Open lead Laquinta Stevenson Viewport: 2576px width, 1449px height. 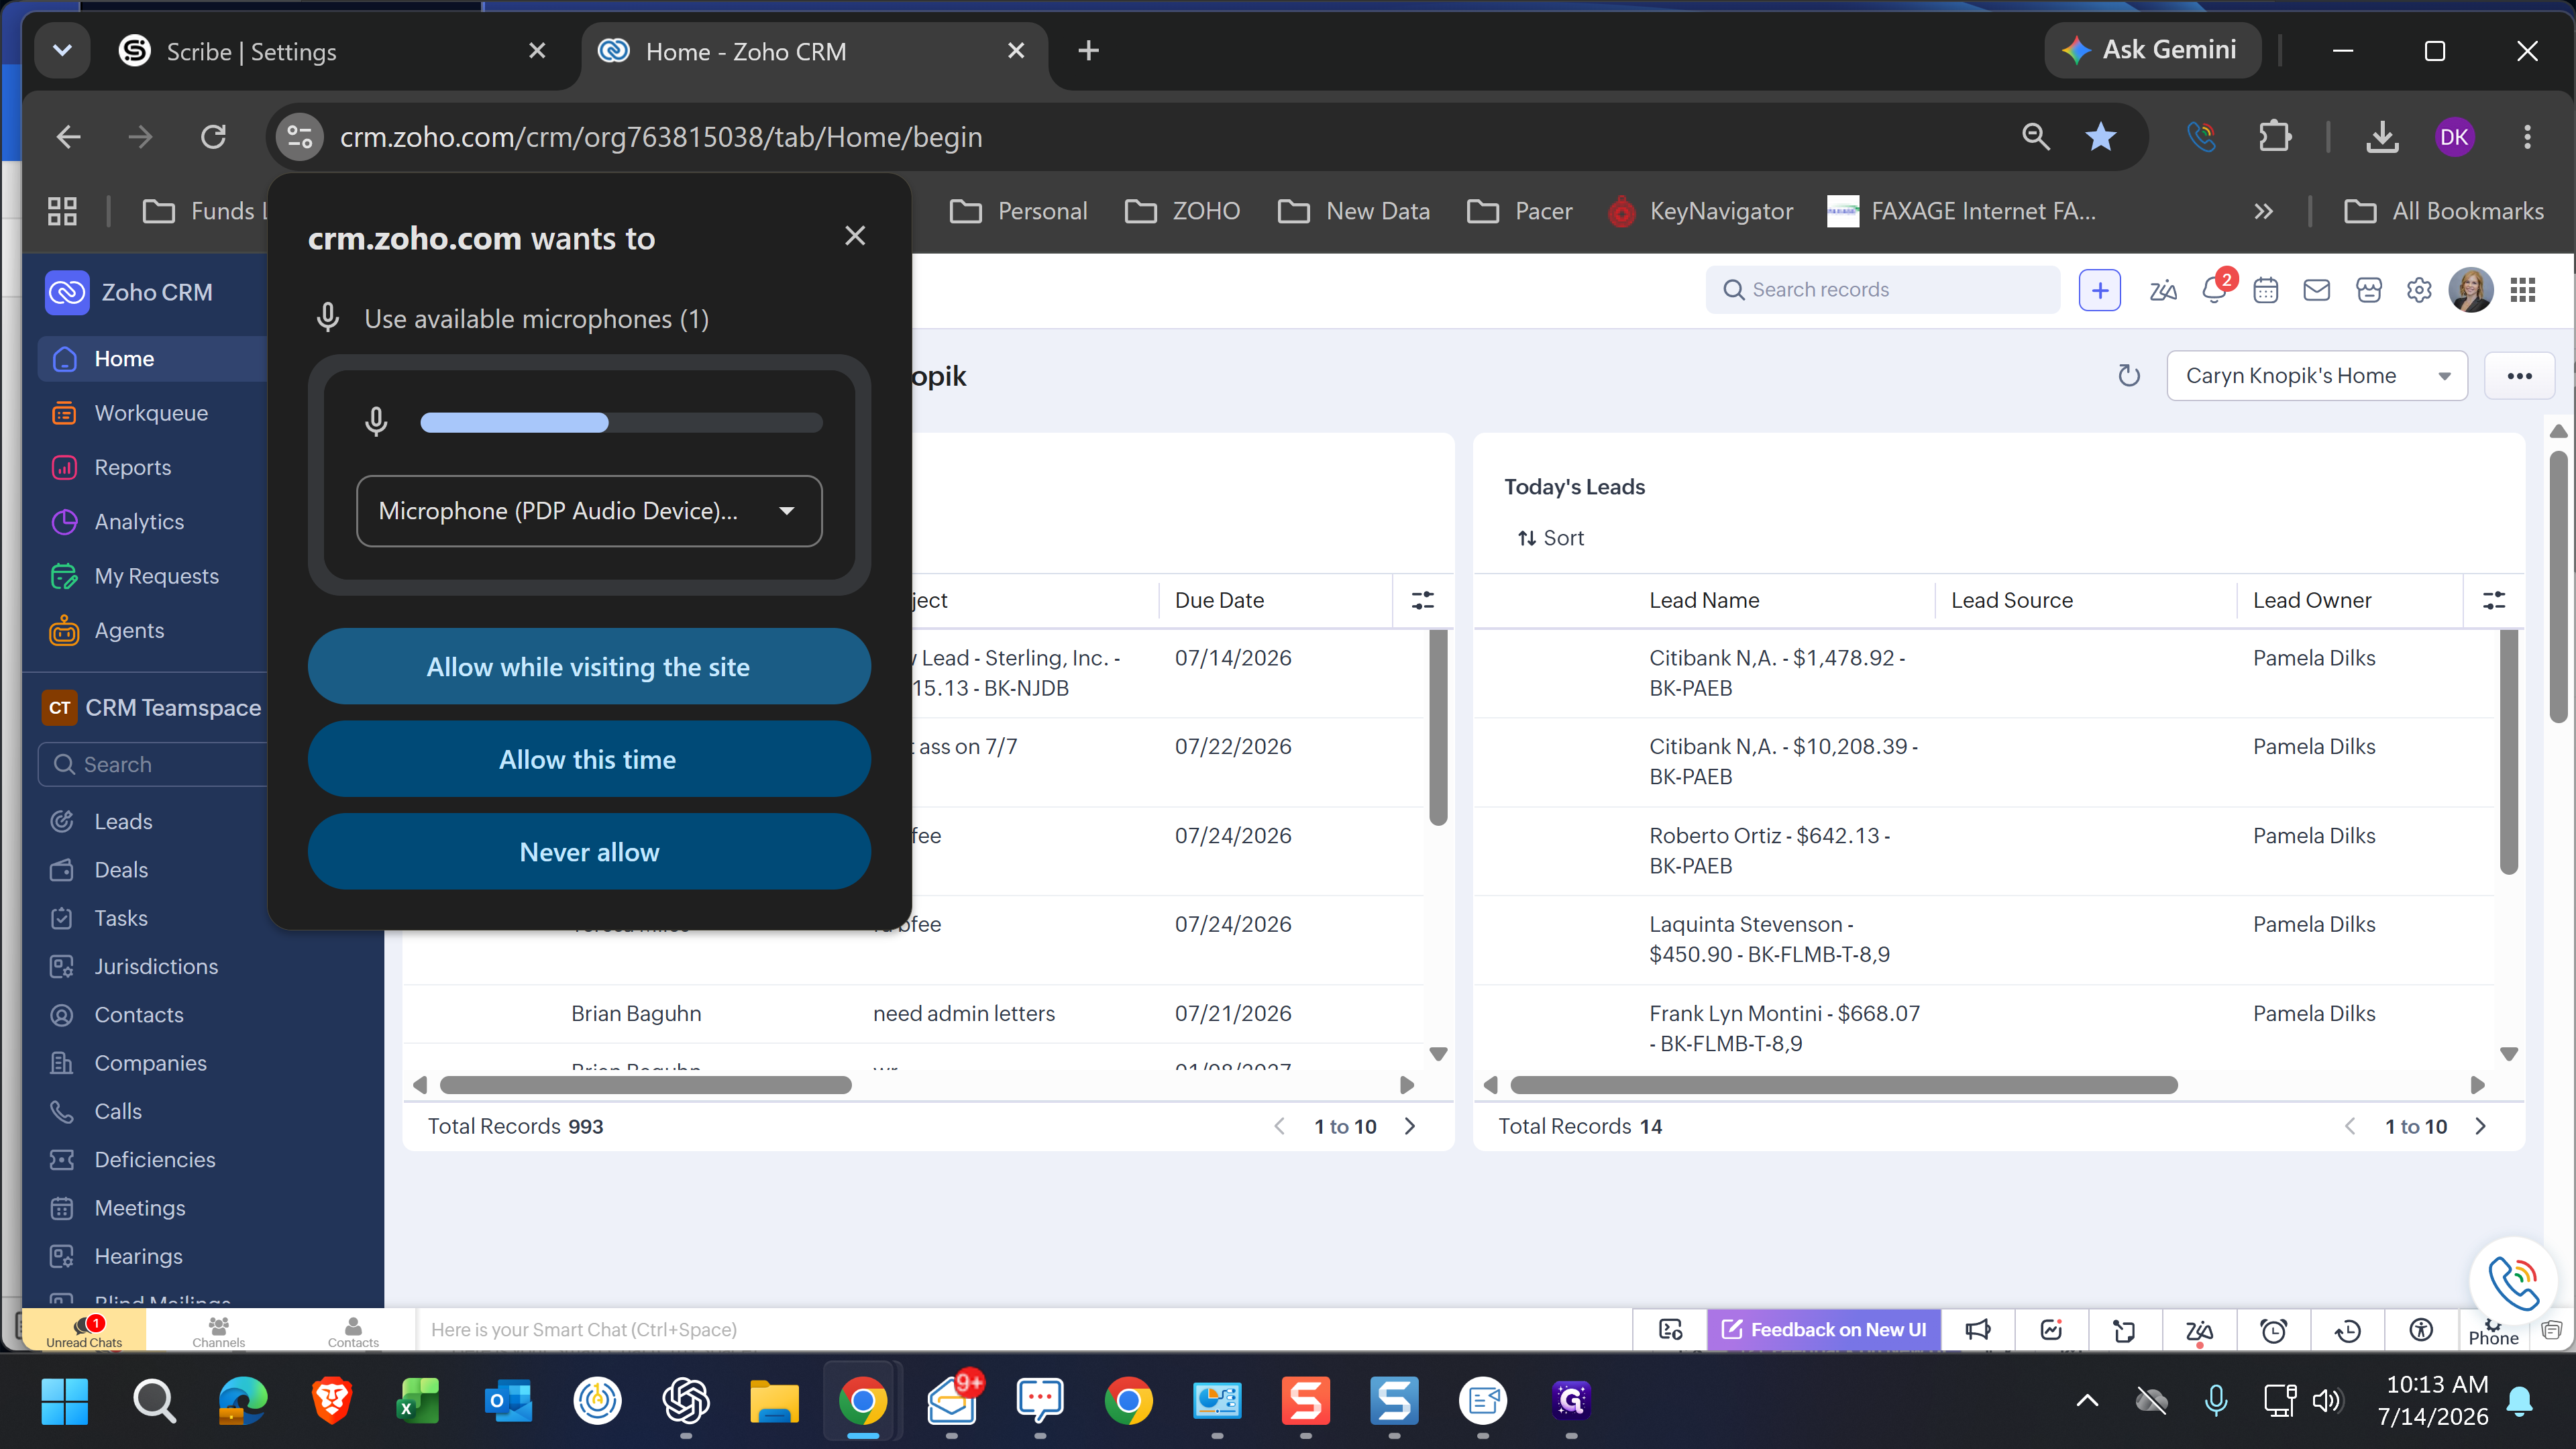click(x=1769, y=939)
